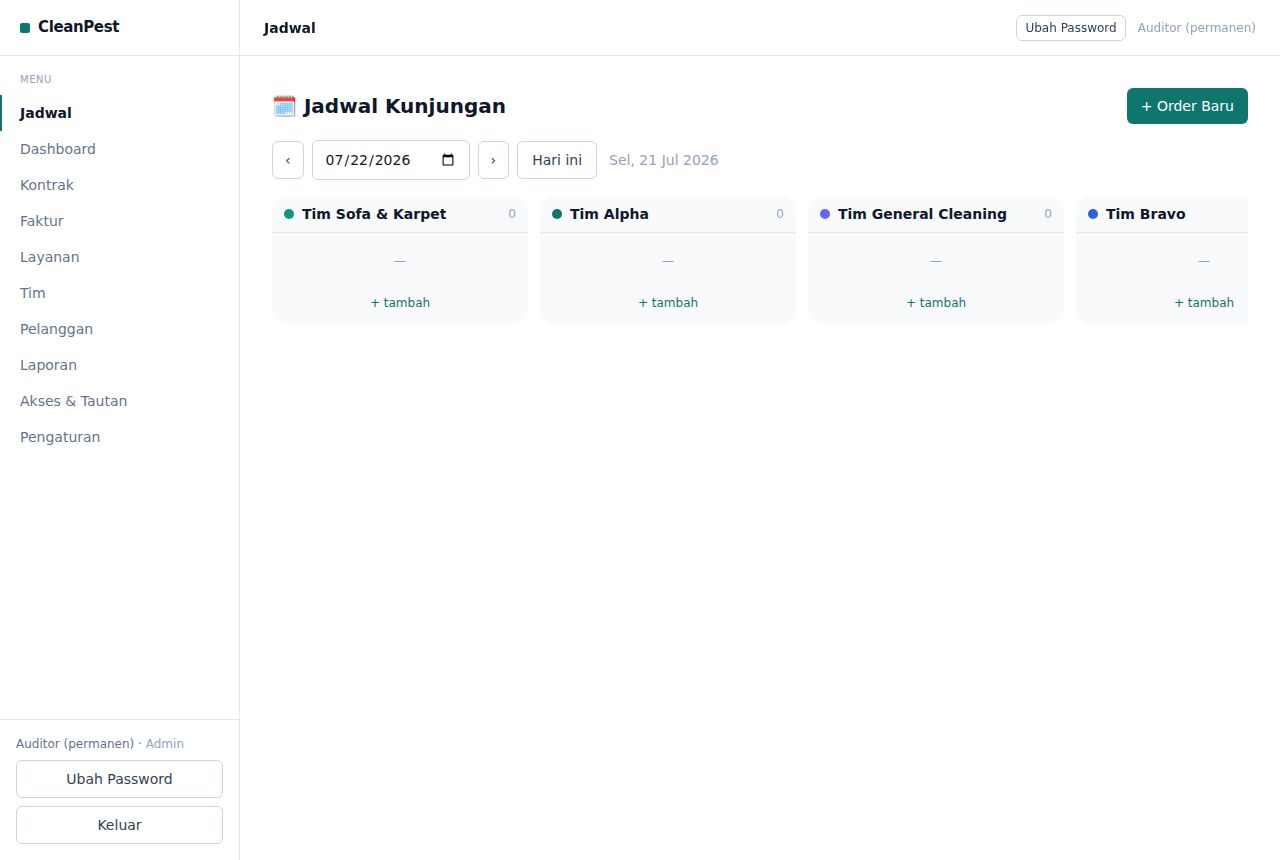Viewport: 1280px width, 860px height.
Task: Click the purple dot of Tim General Cleaning
Action: 825,214
